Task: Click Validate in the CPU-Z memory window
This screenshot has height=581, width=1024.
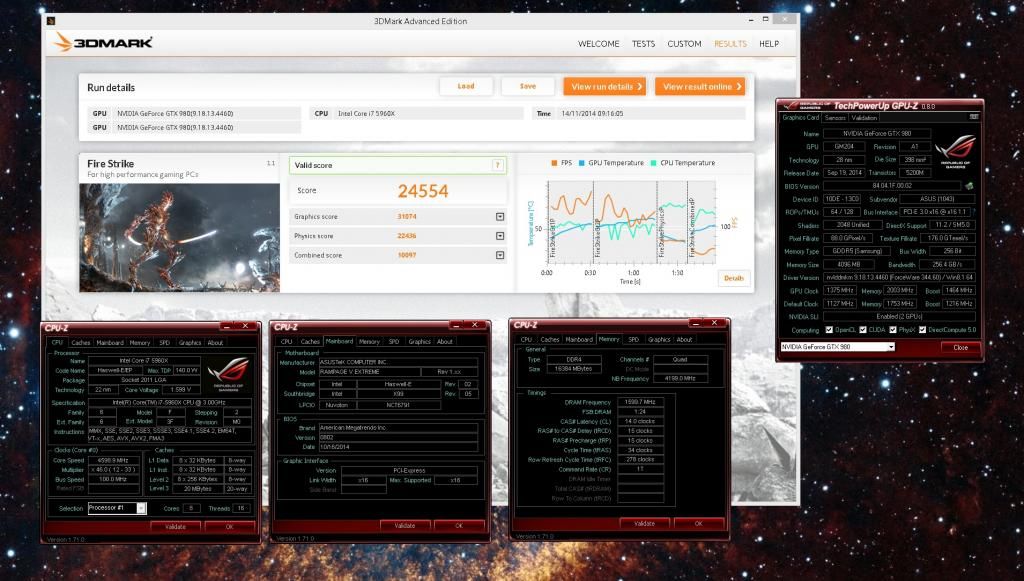Action: (x=644, y=524)
